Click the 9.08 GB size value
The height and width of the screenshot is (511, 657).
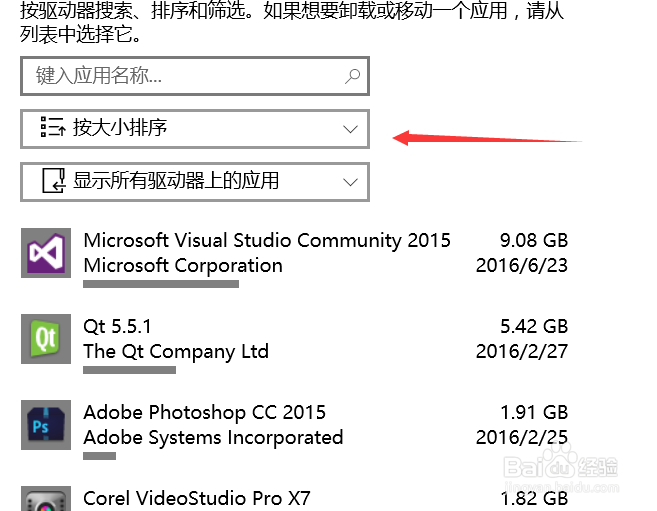[x=533, y=240]
